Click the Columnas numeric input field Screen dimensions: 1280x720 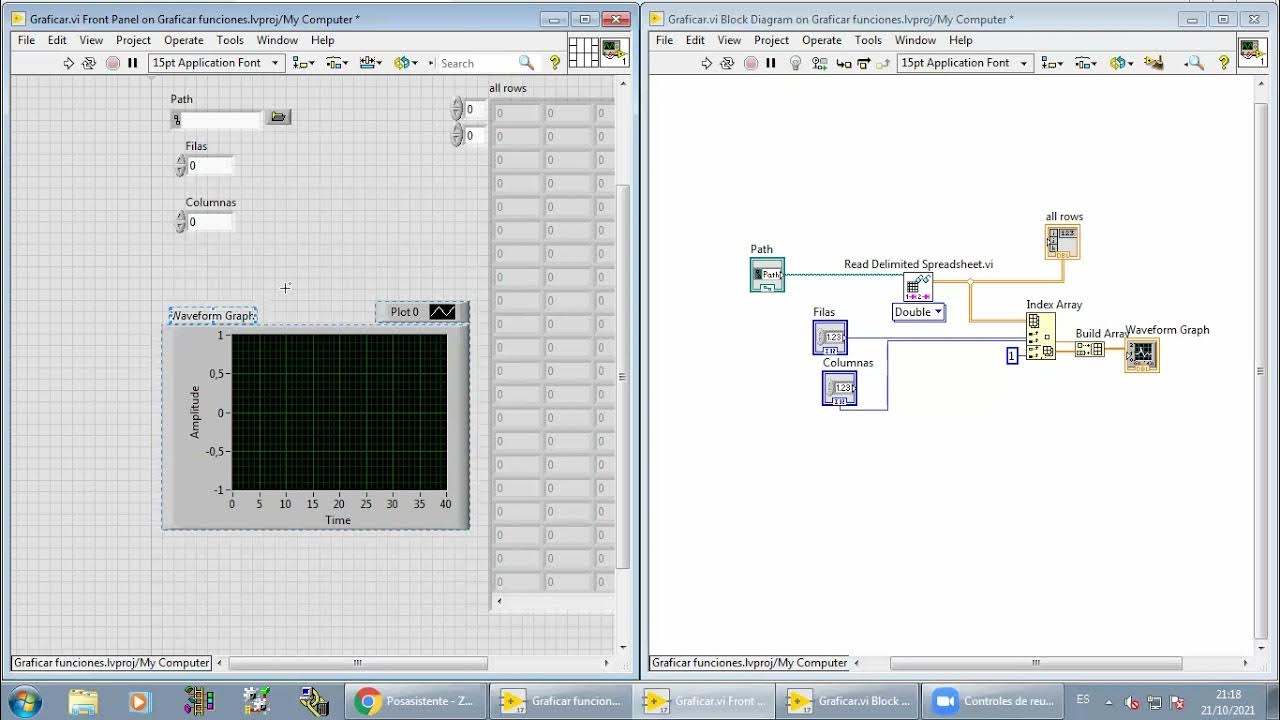210,222
